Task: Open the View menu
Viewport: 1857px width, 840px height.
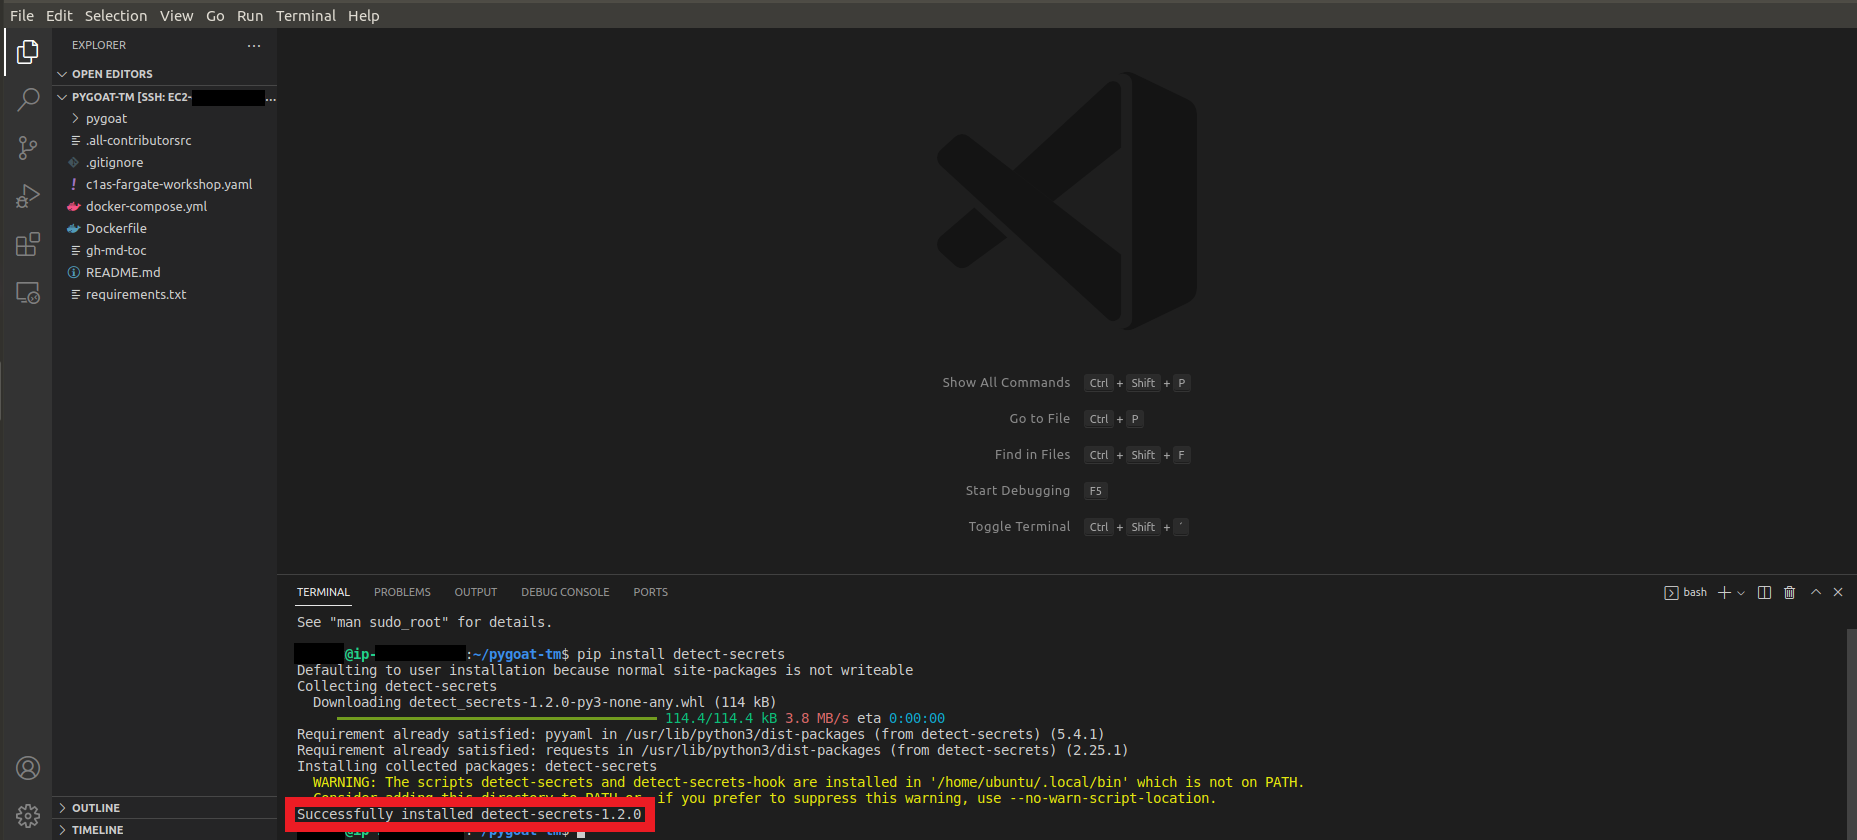Action: (177, 15)
